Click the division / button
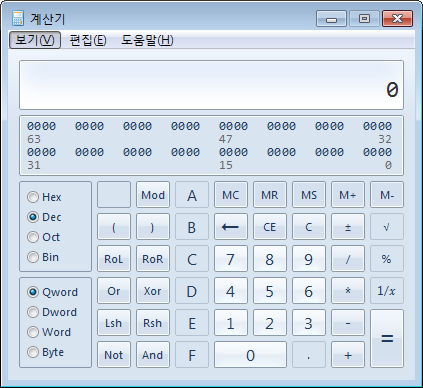423x388 pixels. click(x=348, y=259)
